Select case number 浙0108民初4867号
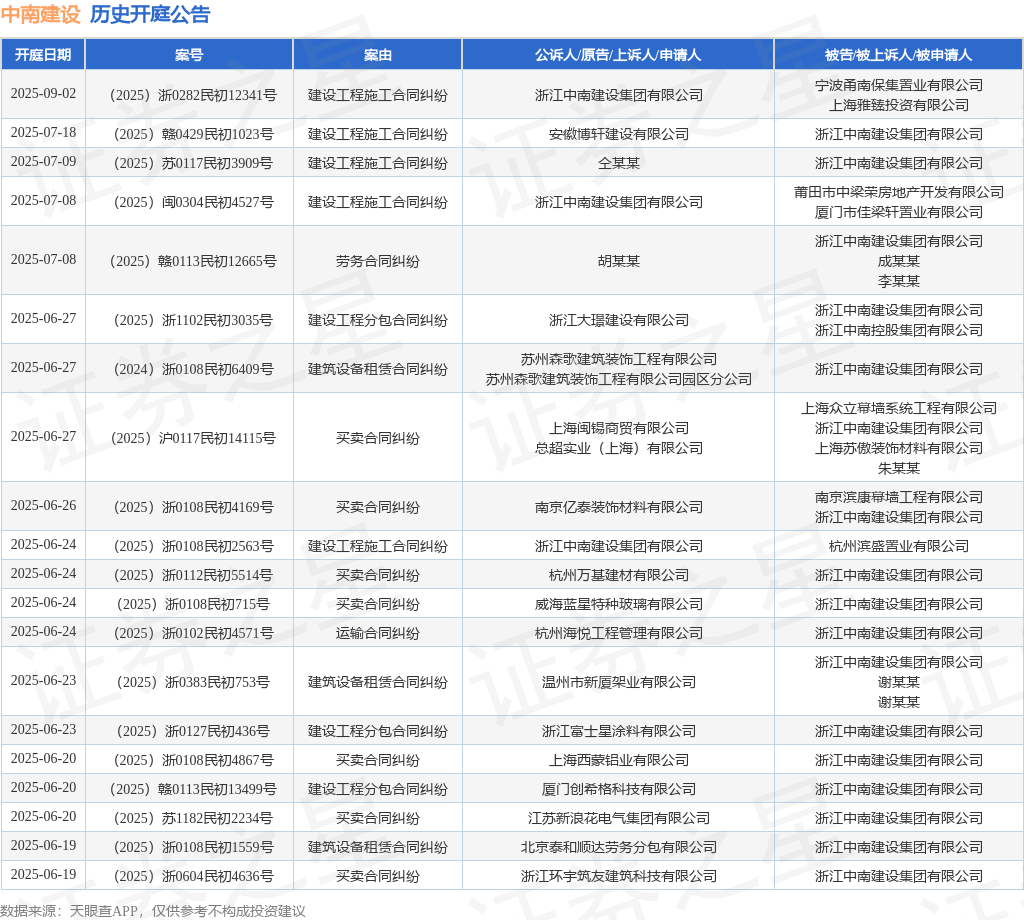1024x920 pixels. click(193, 761)
